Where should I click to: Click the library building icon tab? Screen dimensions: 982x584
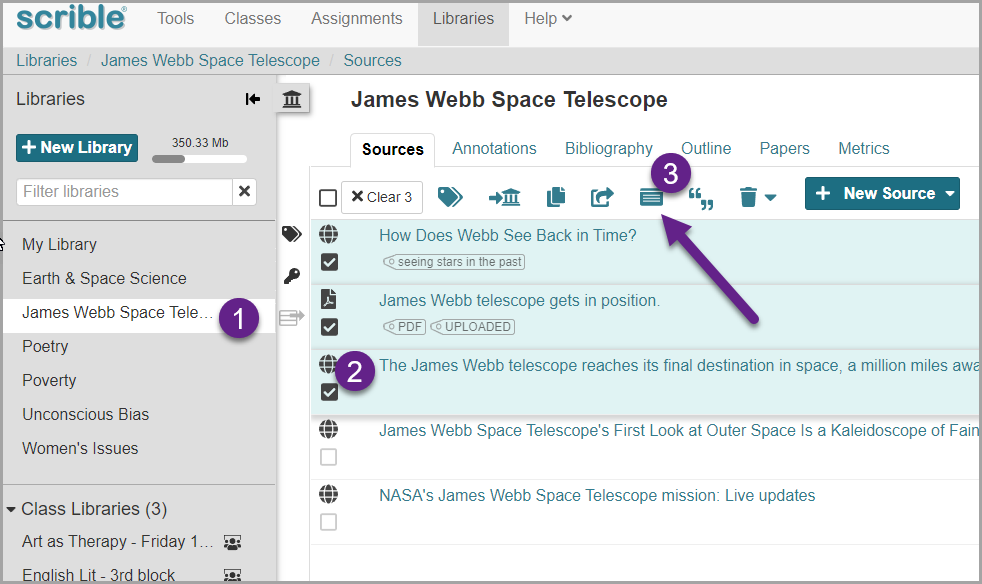[x=292, y=99]
